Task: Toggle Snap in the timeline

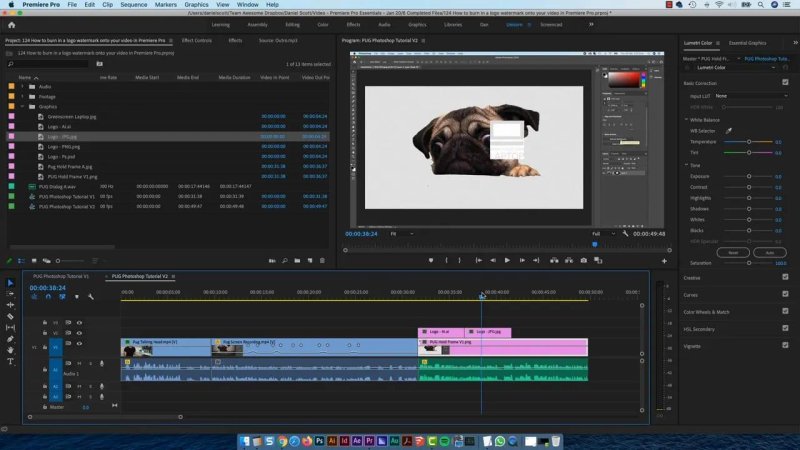Action: pyautogui.click(x=48, y=296)
